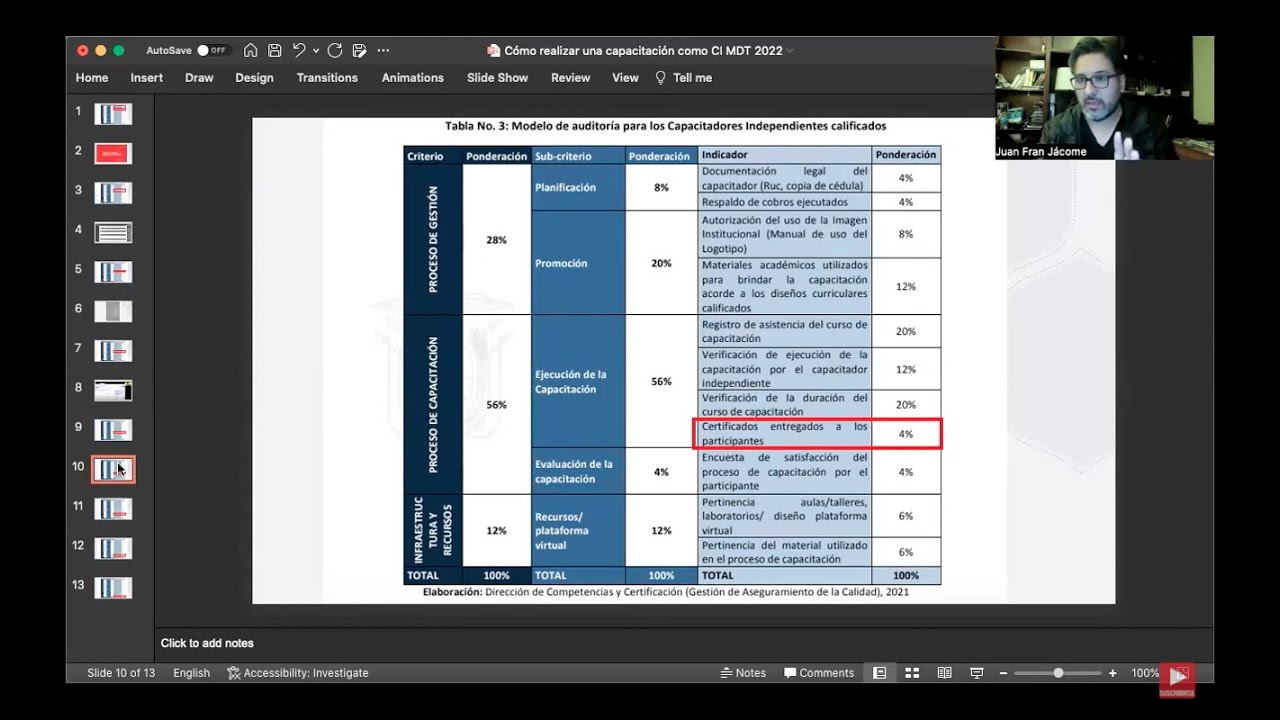This screenshot has height=720, width=1280.
Task: Change the English language setting in status bar
Action: pyautogui.click(x=191, y=673)
